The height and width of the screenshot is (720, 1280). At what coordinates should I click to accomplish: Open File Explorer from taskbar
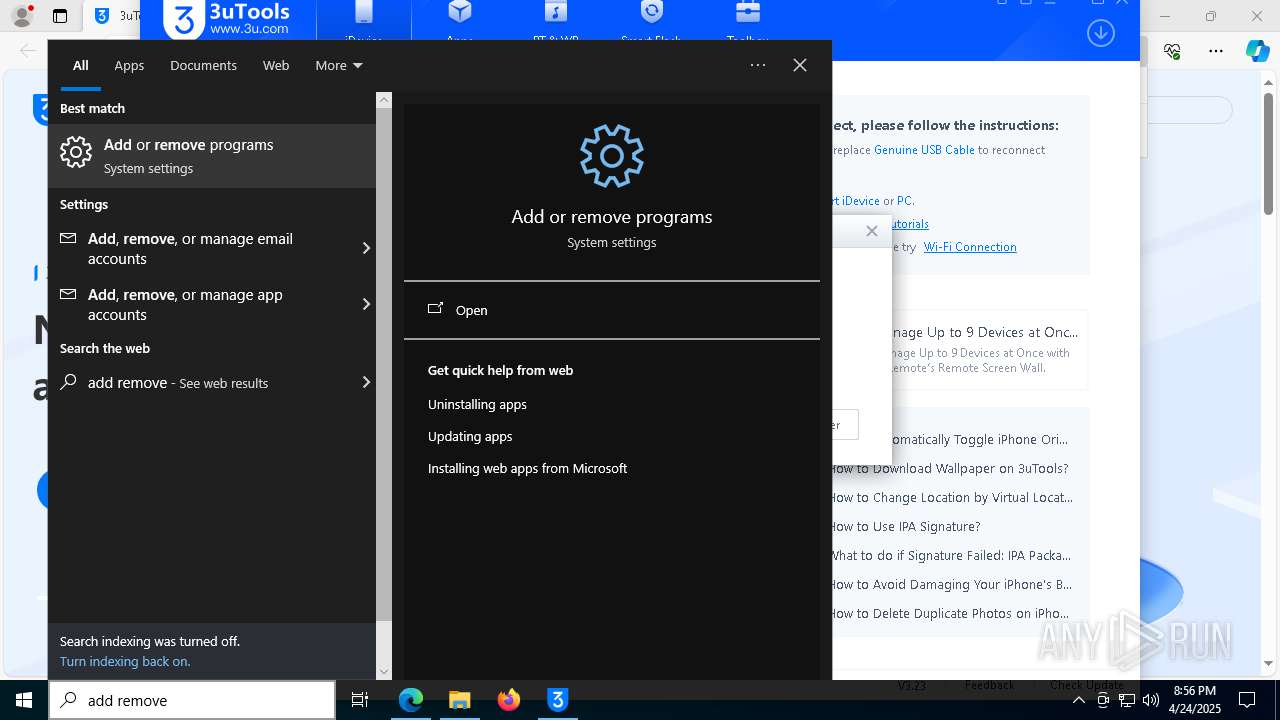(x=460, y=700)
